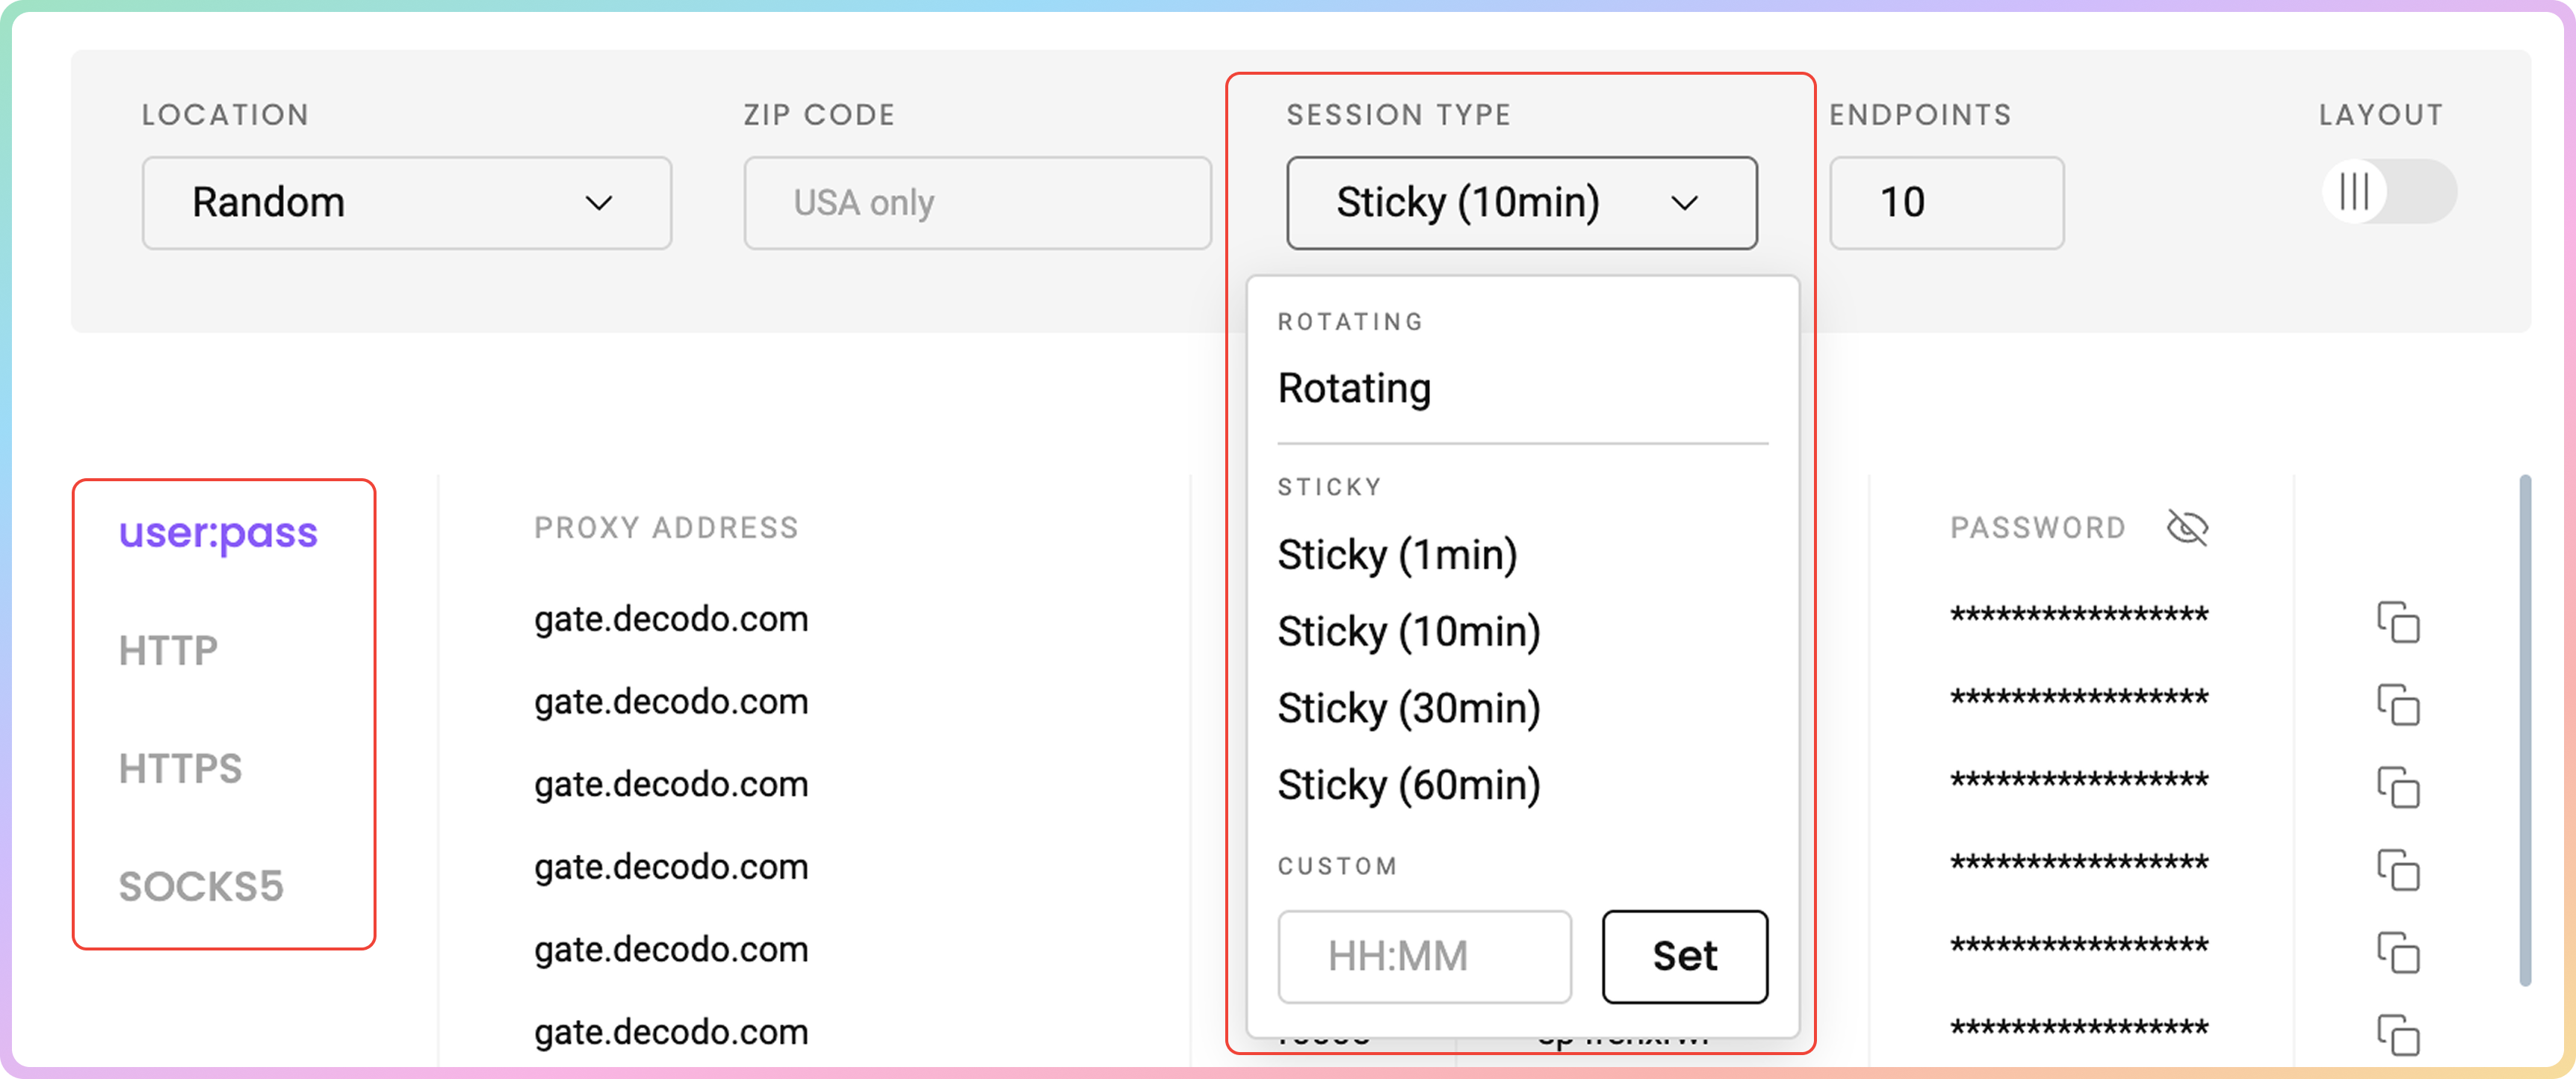Click the HH:MM custom time field
2576x1079 pixels.
click(1423, 956)
